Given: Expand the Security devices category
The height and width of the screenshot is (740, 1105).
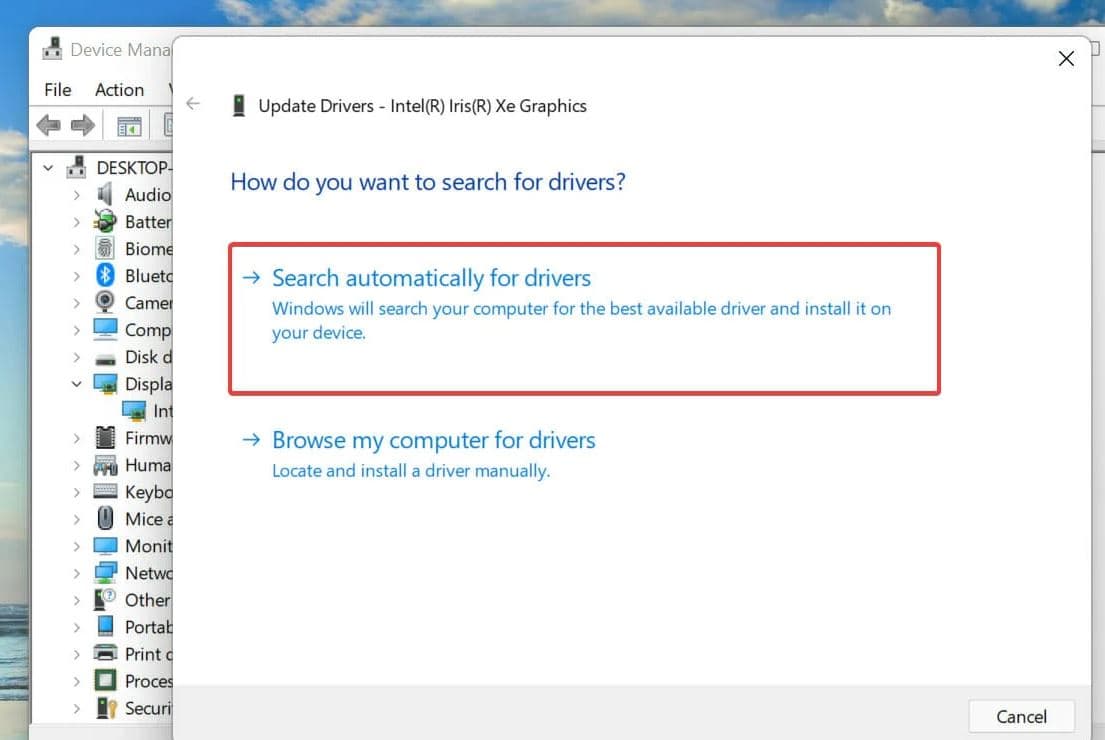Looking at the screenshot, I should tap(76, 708).
